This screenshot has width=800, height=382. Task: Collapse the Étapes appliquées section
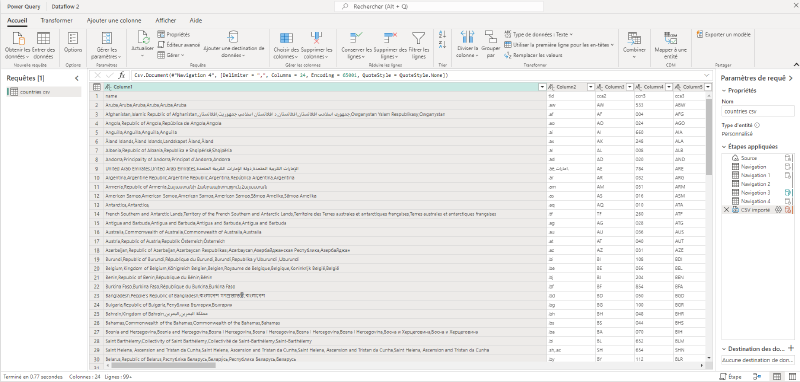pos(723,146)
